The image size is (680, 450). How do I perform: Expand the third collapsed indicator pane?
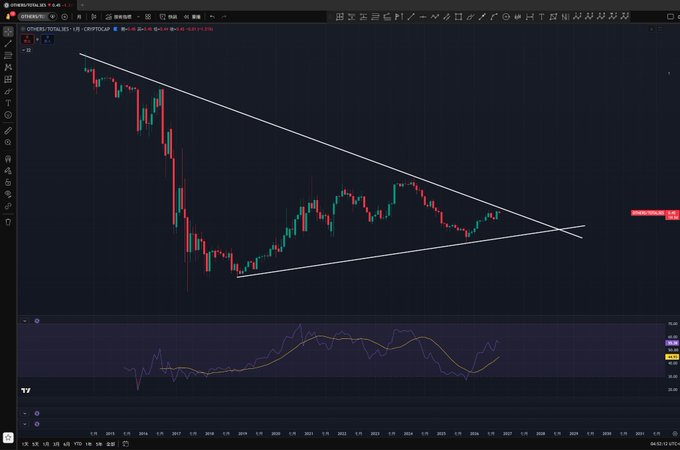coord(25,424)
